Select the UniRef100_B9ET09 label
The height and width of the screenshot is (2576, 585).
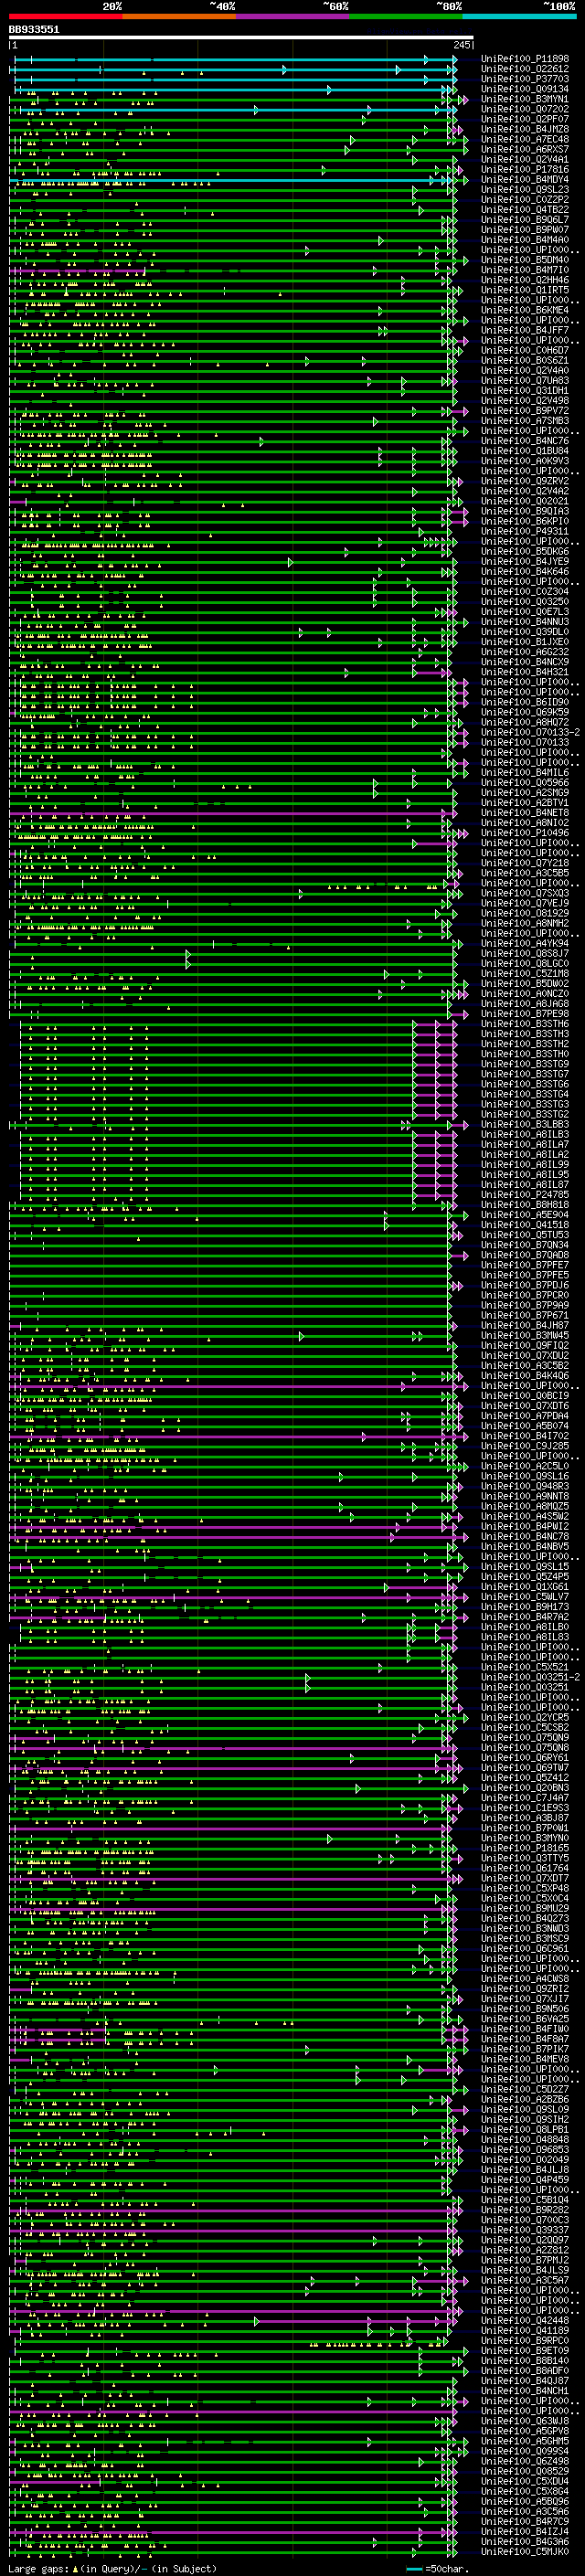(x=525, y=2351)
